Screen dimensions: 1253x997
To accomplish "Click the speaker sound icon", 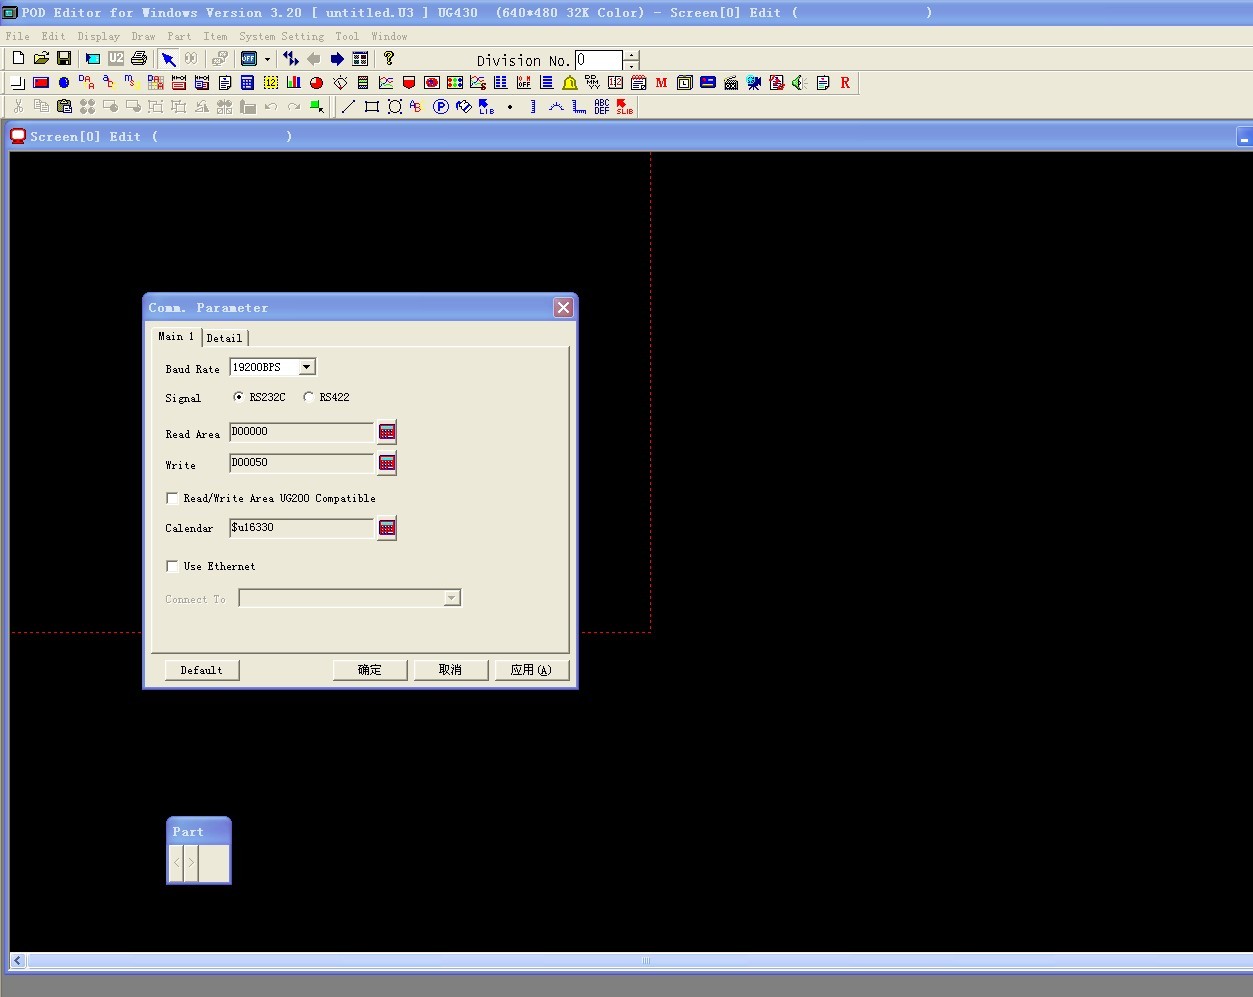I will click(799, 83).
